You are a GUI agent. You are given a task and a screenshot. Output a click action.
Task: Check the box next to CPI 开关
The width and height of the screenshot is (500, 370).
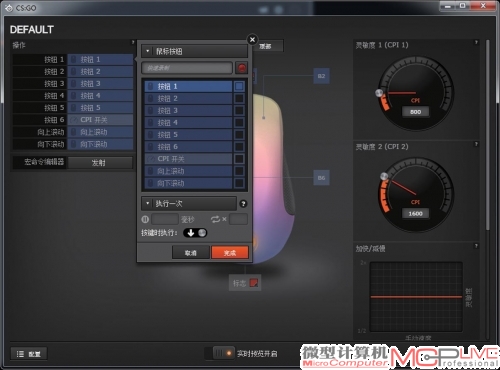click(239, 159)
